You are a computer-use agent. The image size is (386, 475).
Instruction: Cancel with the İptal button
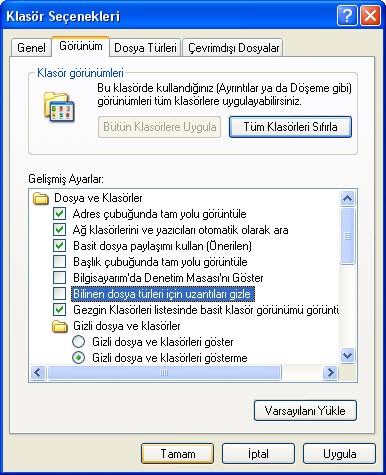(x=258, y=453)
